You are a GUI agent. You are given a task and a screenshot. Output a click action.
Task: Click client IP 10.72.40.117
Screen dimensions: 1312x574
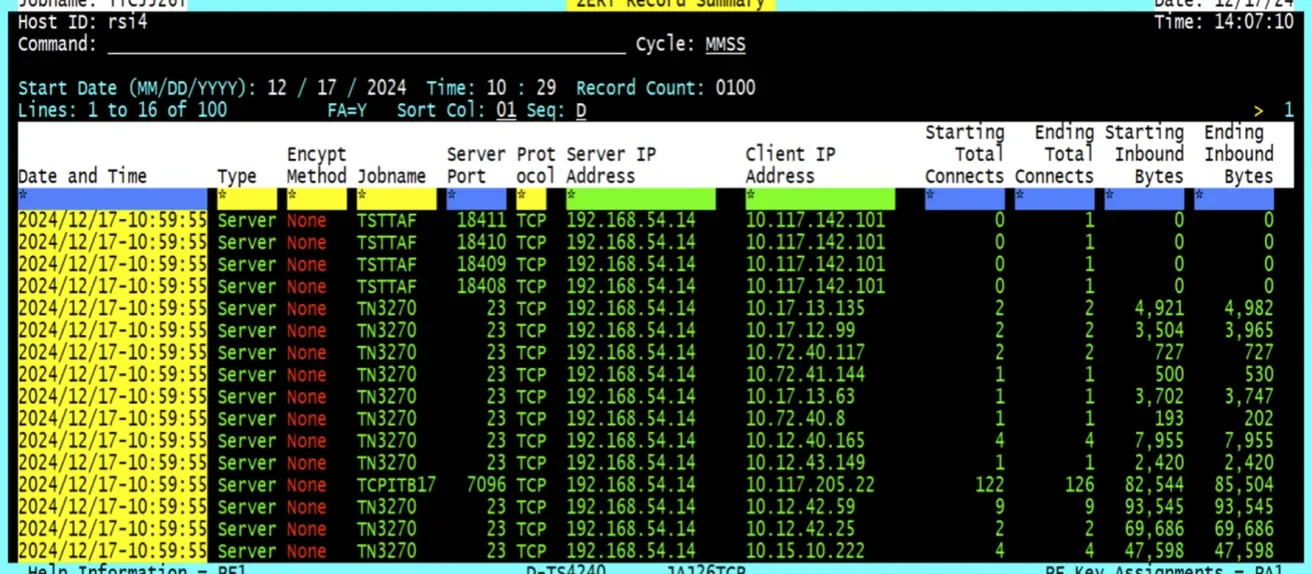pos(805,352)
